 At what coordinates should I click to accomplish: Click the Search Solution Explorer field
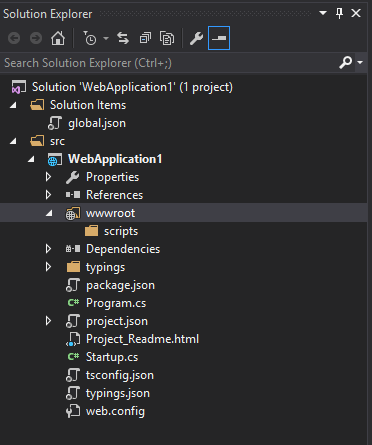tap(168, 63)
